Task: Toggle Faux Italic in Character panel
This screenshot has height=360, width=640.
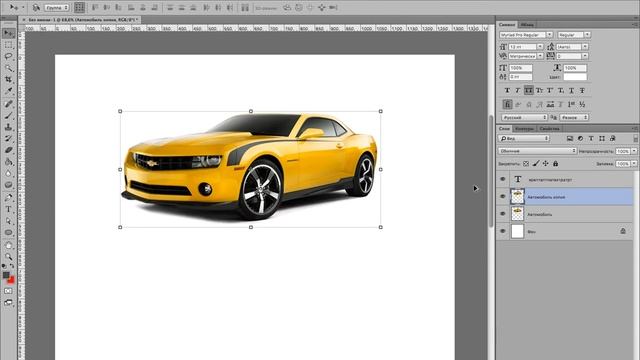Action: pyautogui.click(x=518, y=90)
